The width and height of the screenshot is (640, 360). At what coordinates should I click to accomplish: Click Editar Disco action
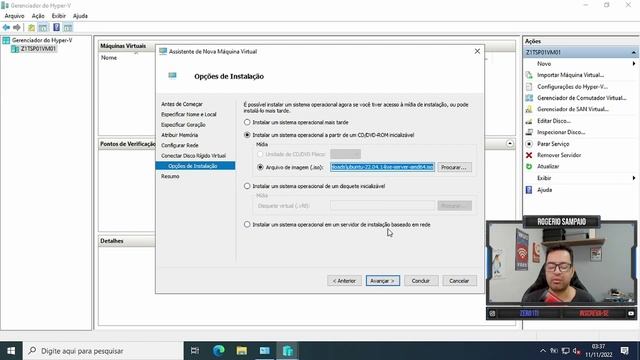pyautogui.click(x=553, y=121)
